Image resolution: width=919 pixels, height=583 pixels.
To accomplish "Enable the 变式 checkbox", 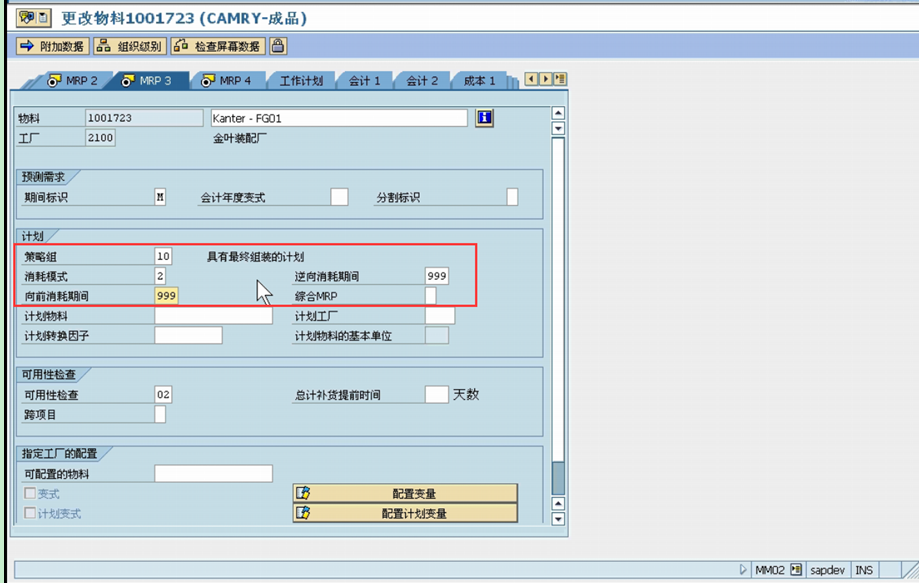I will (28, 491).
